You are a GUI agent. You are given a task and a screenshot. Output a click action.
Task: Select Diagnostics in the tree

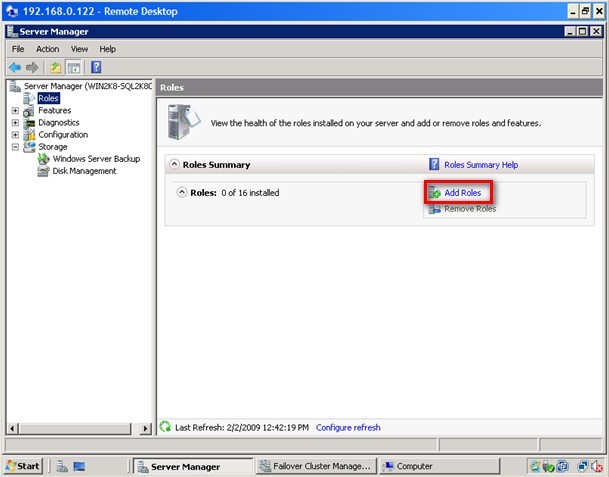coord(59,123)
